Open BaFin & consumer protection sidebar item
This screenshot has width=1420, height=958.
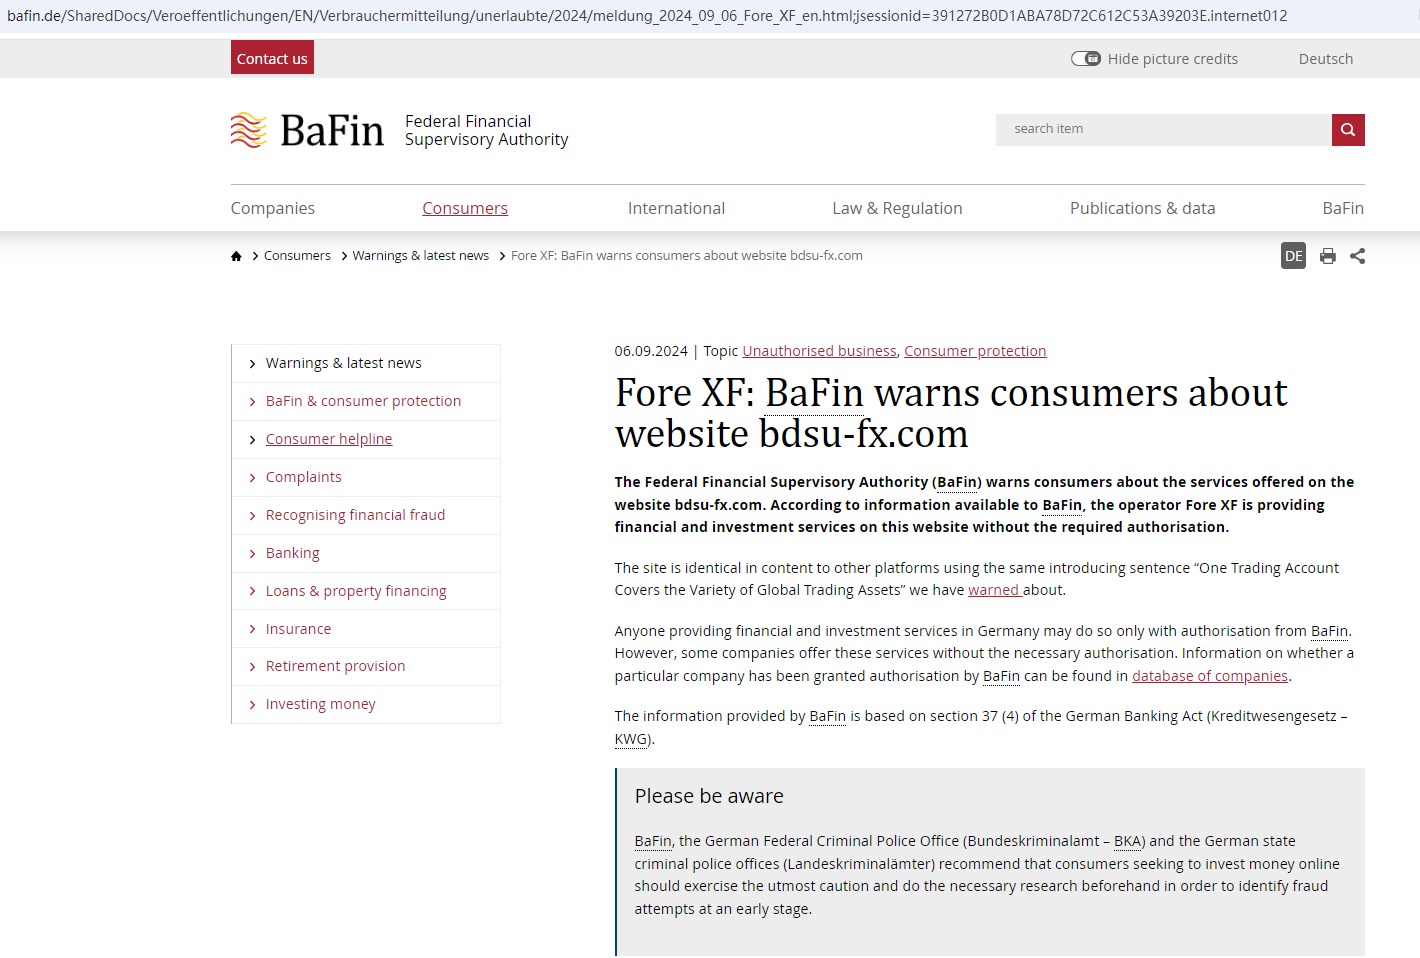point(364,401)
